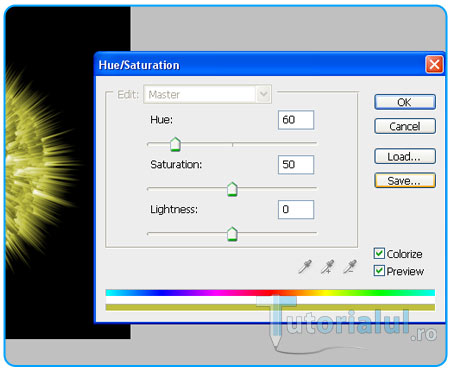Screen dimensions: 450x370
Task: Click the Hue value field showing 60
Action: (x=296, y=120)
